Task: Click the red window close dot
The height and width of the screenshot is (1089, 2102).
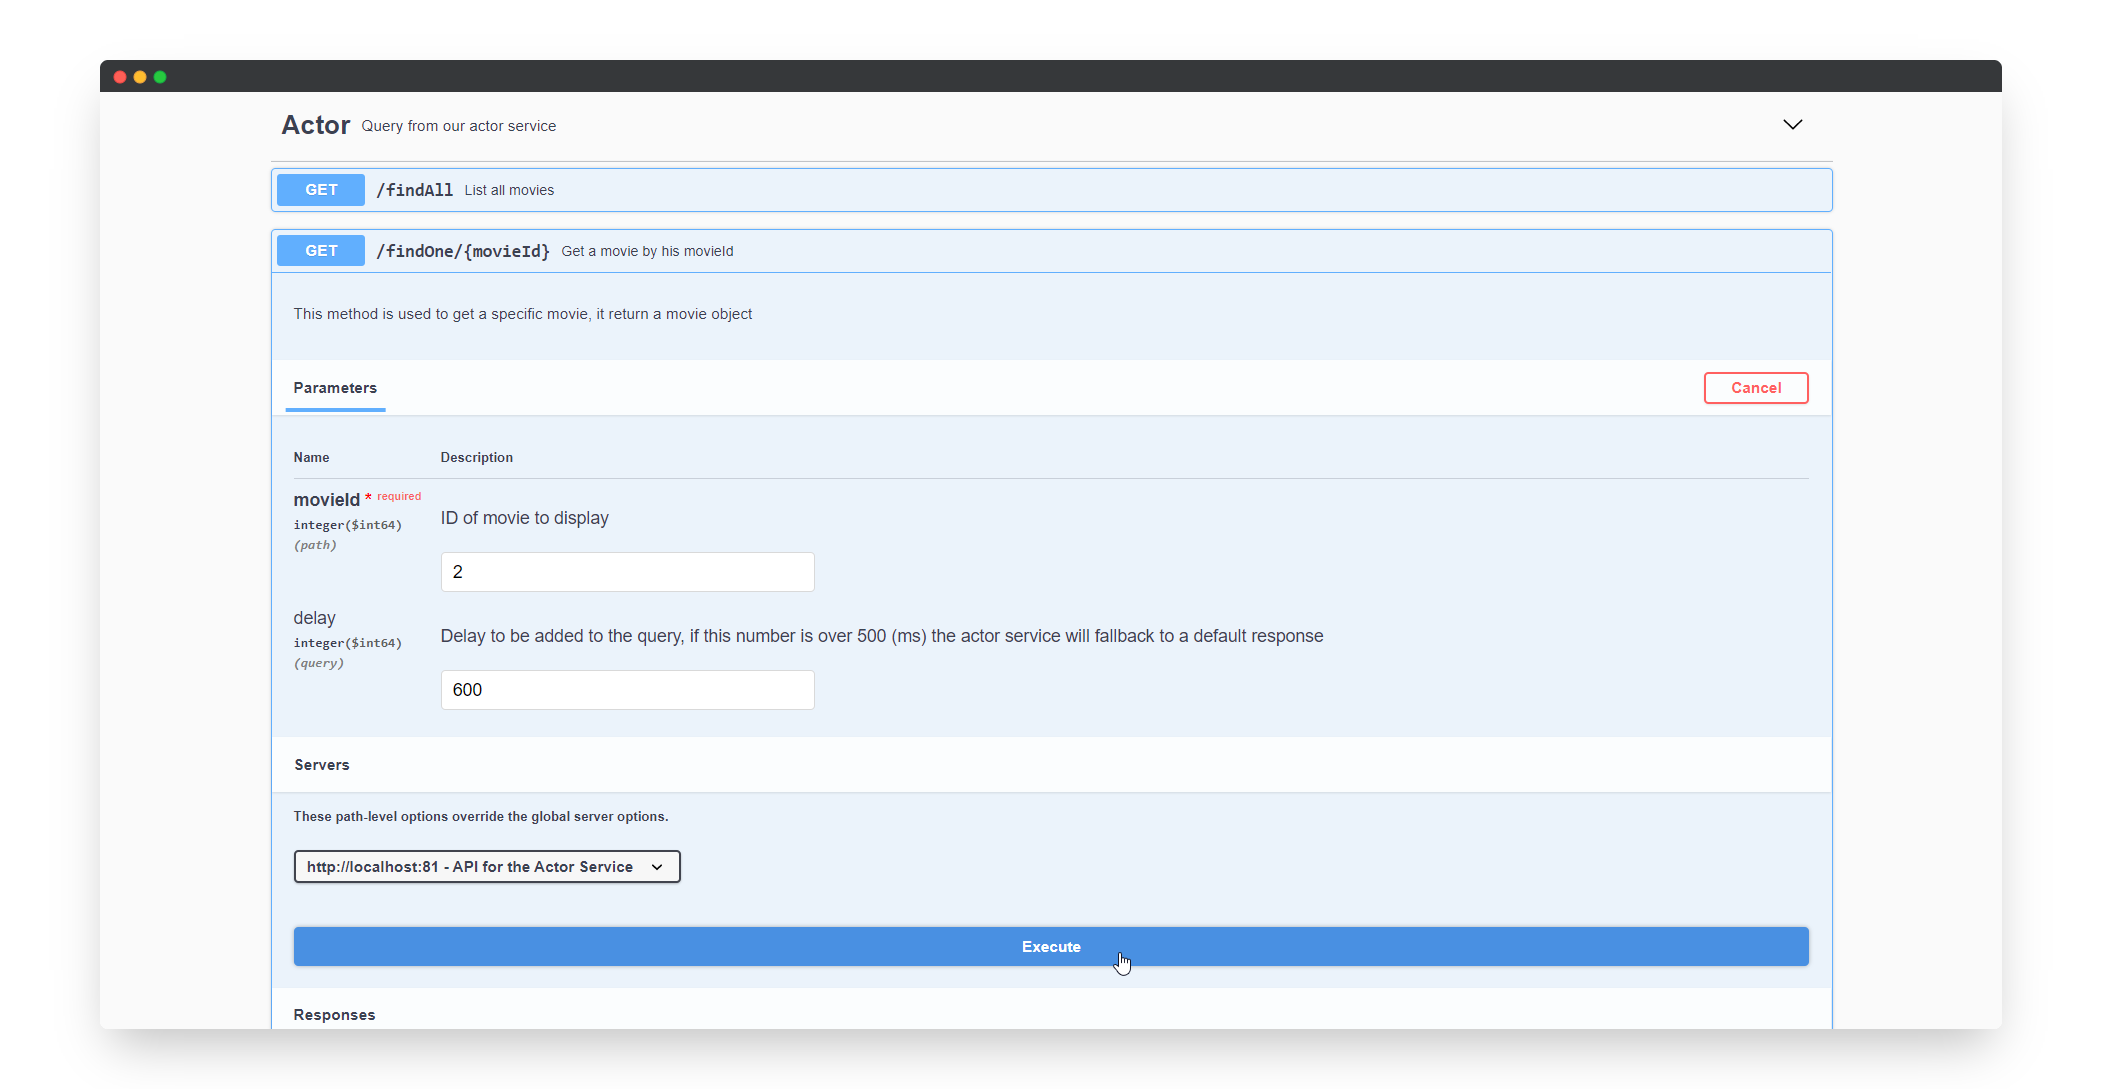Action: click(x=120, y=77)
